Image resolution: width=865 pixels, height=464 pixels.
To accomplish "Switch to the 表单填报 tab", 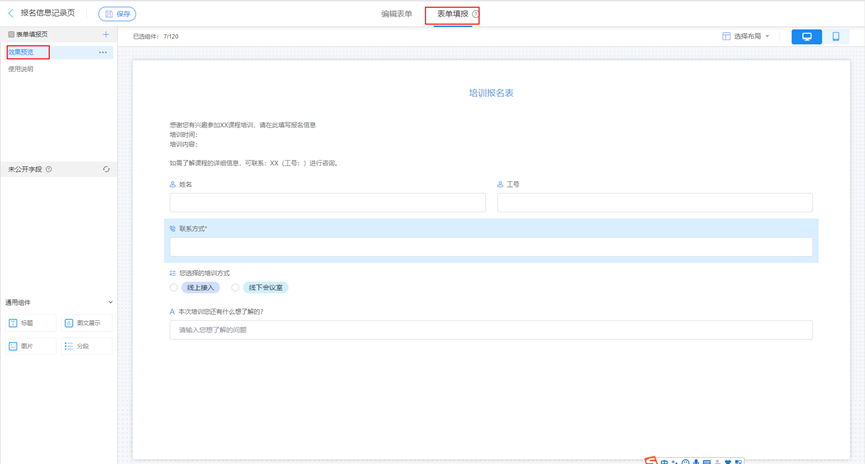I will [452, 14].
